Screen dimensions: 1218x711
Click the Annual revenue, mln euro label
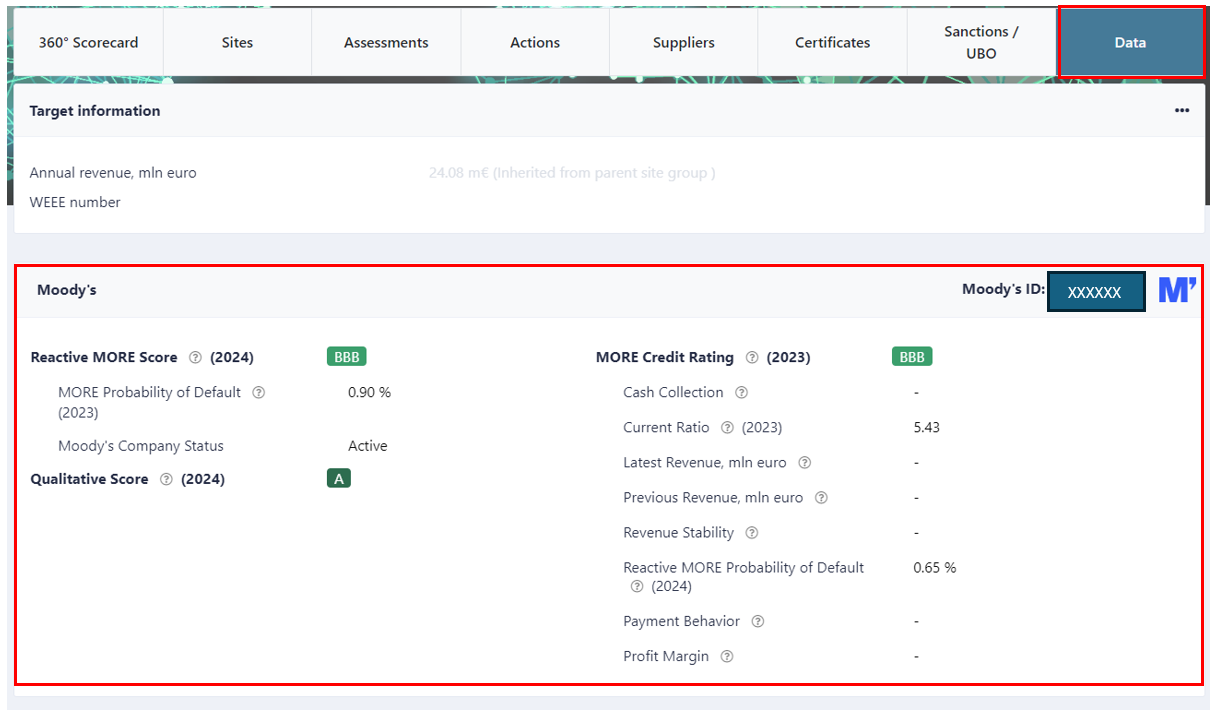(113, 173)
